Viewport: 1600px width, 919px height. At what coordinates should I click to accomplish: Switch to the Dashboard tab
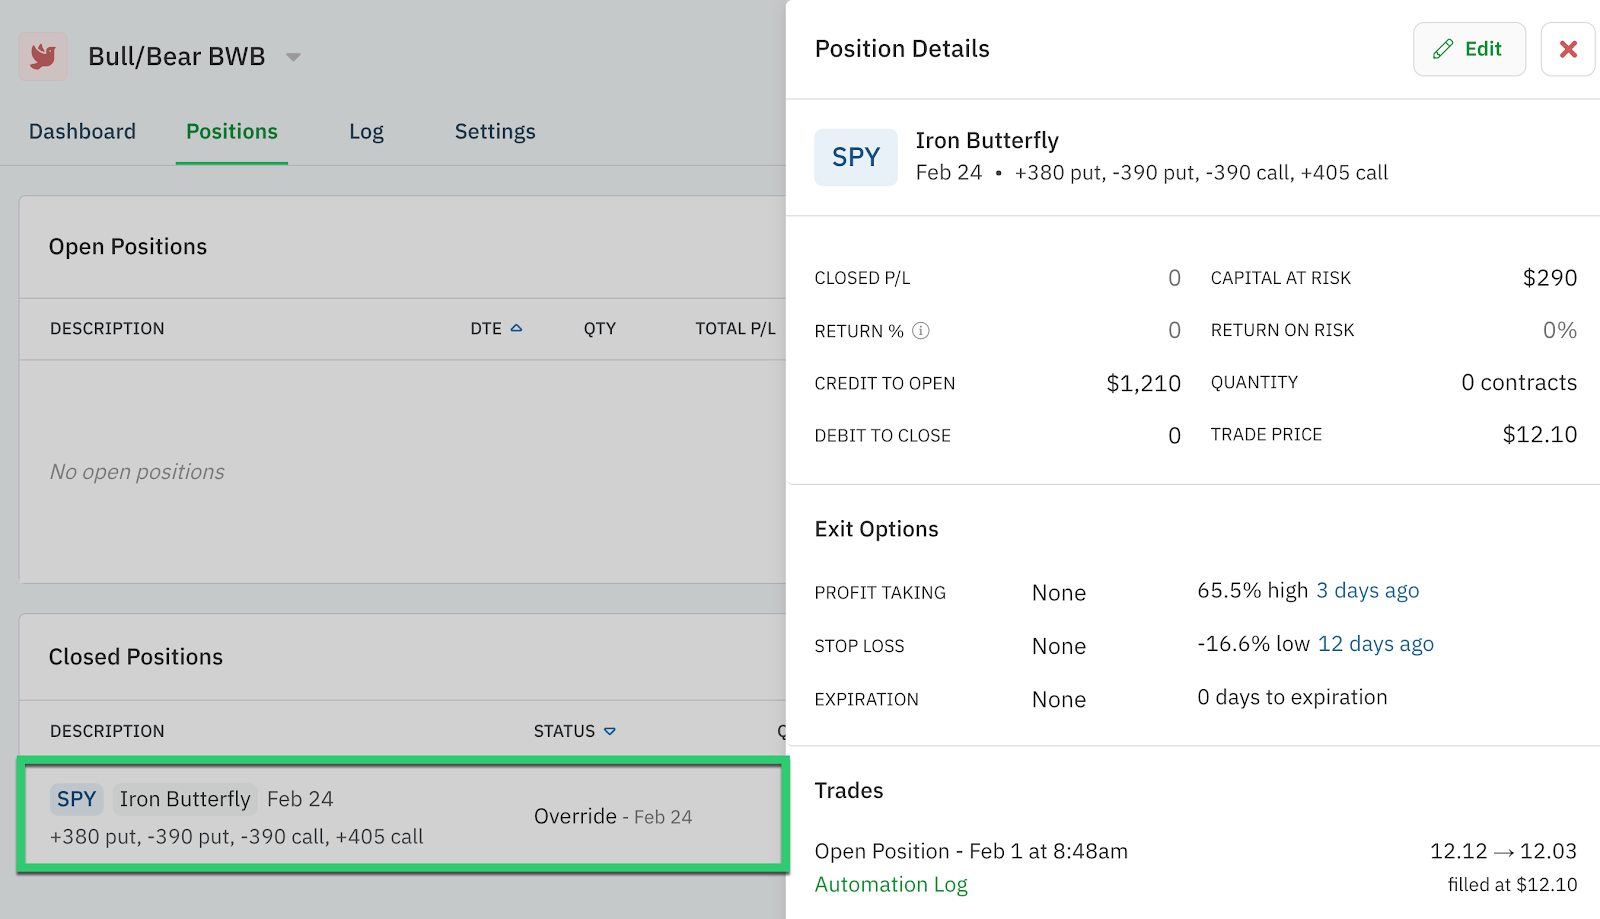coord(82,132)
